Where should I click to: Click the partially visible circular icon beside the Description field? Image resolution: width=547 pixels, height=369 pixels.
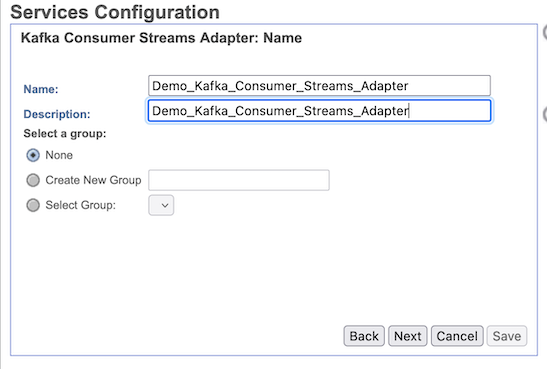pyautogui.click(x=545, y=115)
